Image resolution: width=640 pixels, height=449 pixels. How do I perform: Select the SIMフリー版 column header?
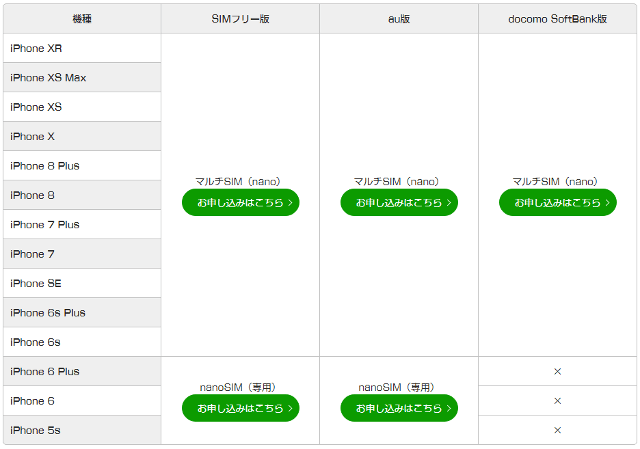pyautogui.click(x=240, y=19)
